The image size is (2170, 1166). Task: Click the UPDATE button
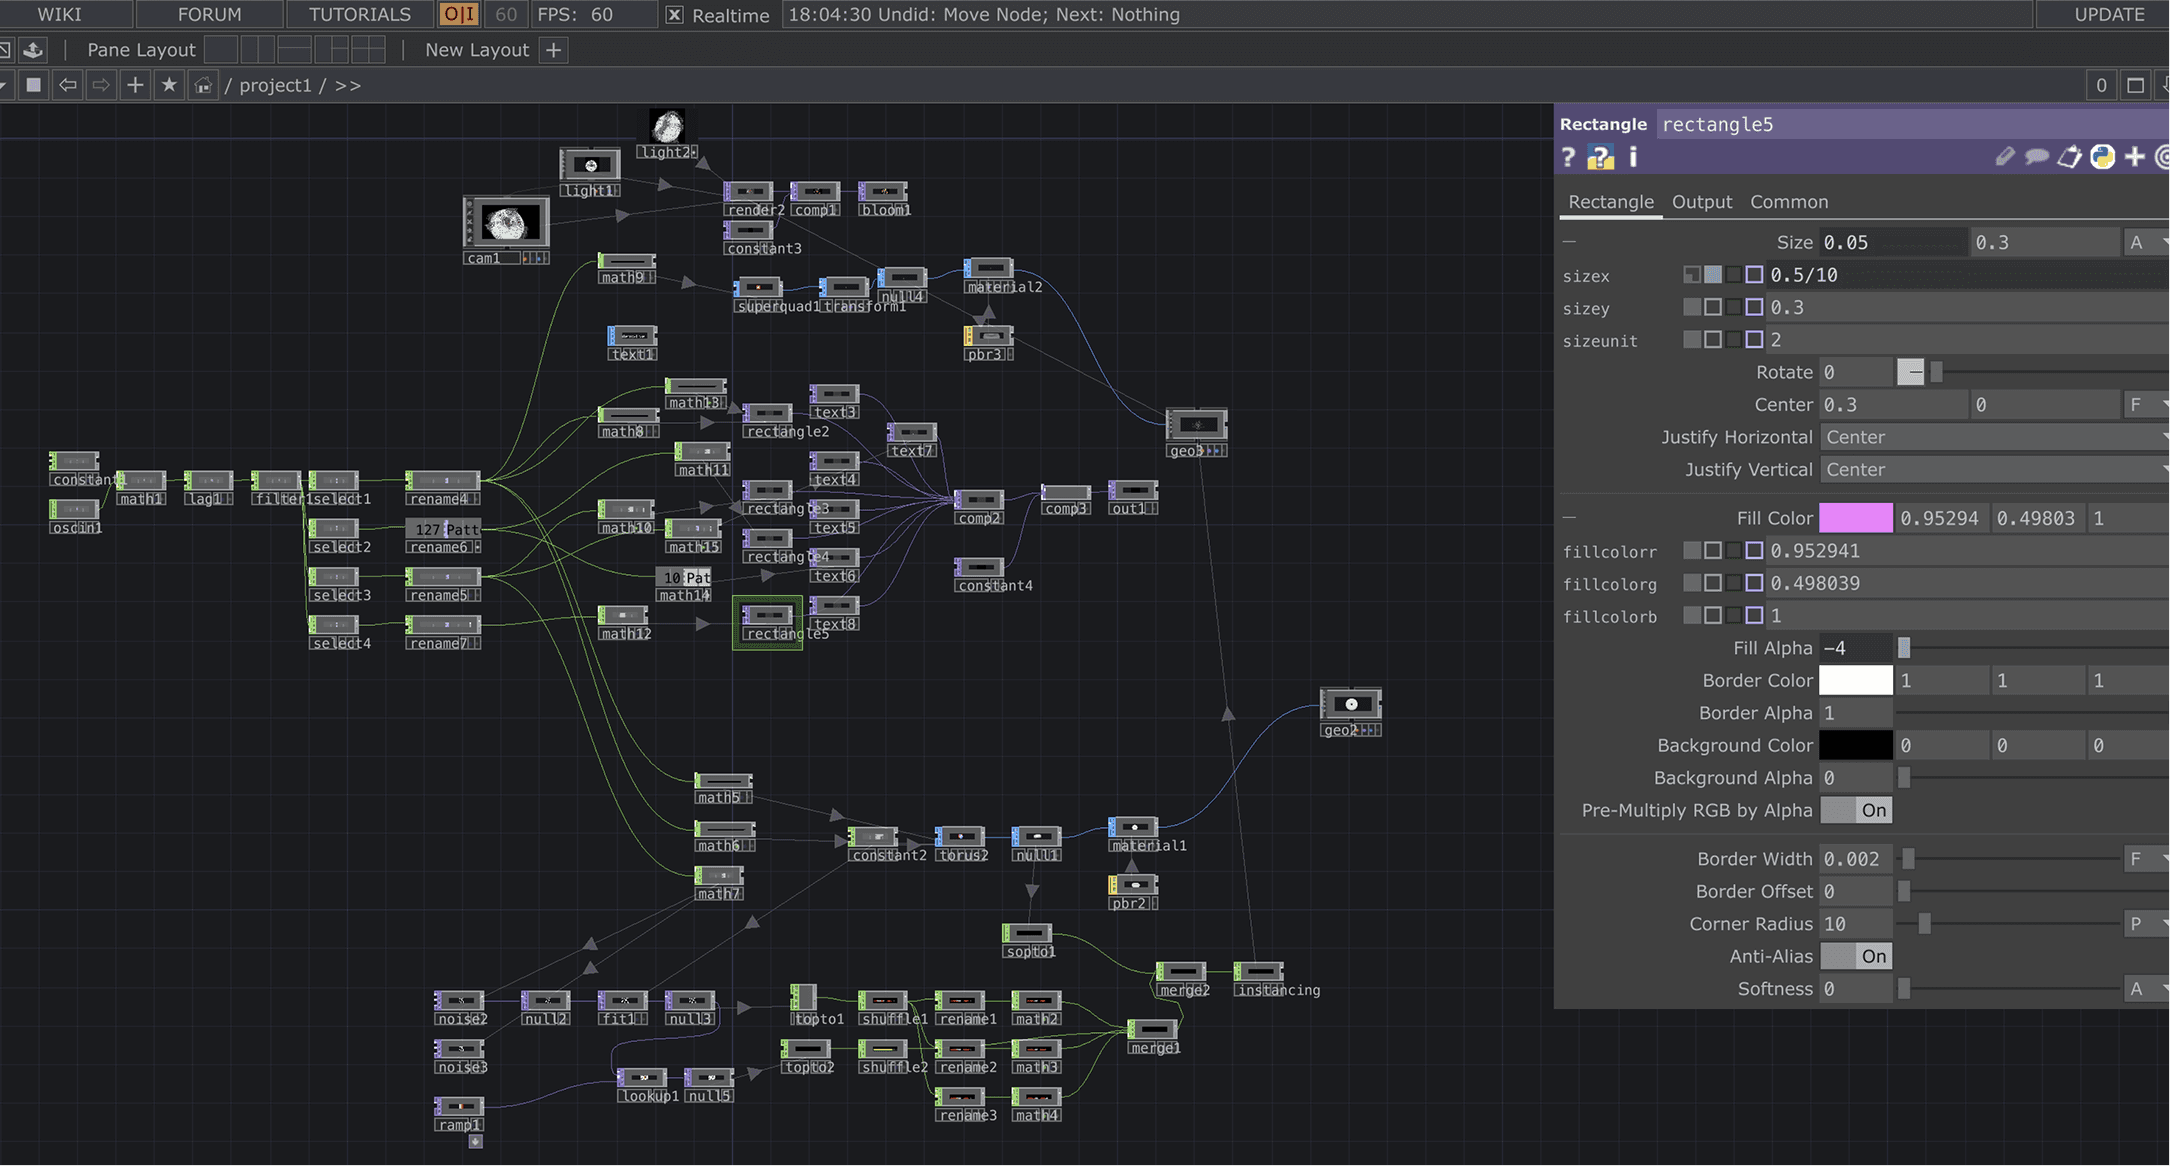pyautogui.click(x=2108, y=15)
